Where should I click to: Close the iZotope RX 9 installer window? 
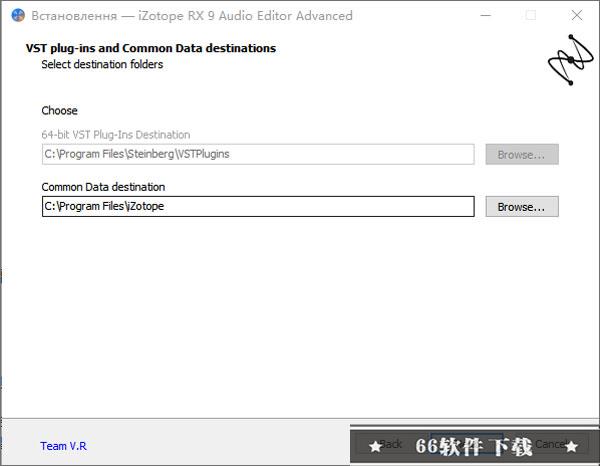(x=577, y=15)
